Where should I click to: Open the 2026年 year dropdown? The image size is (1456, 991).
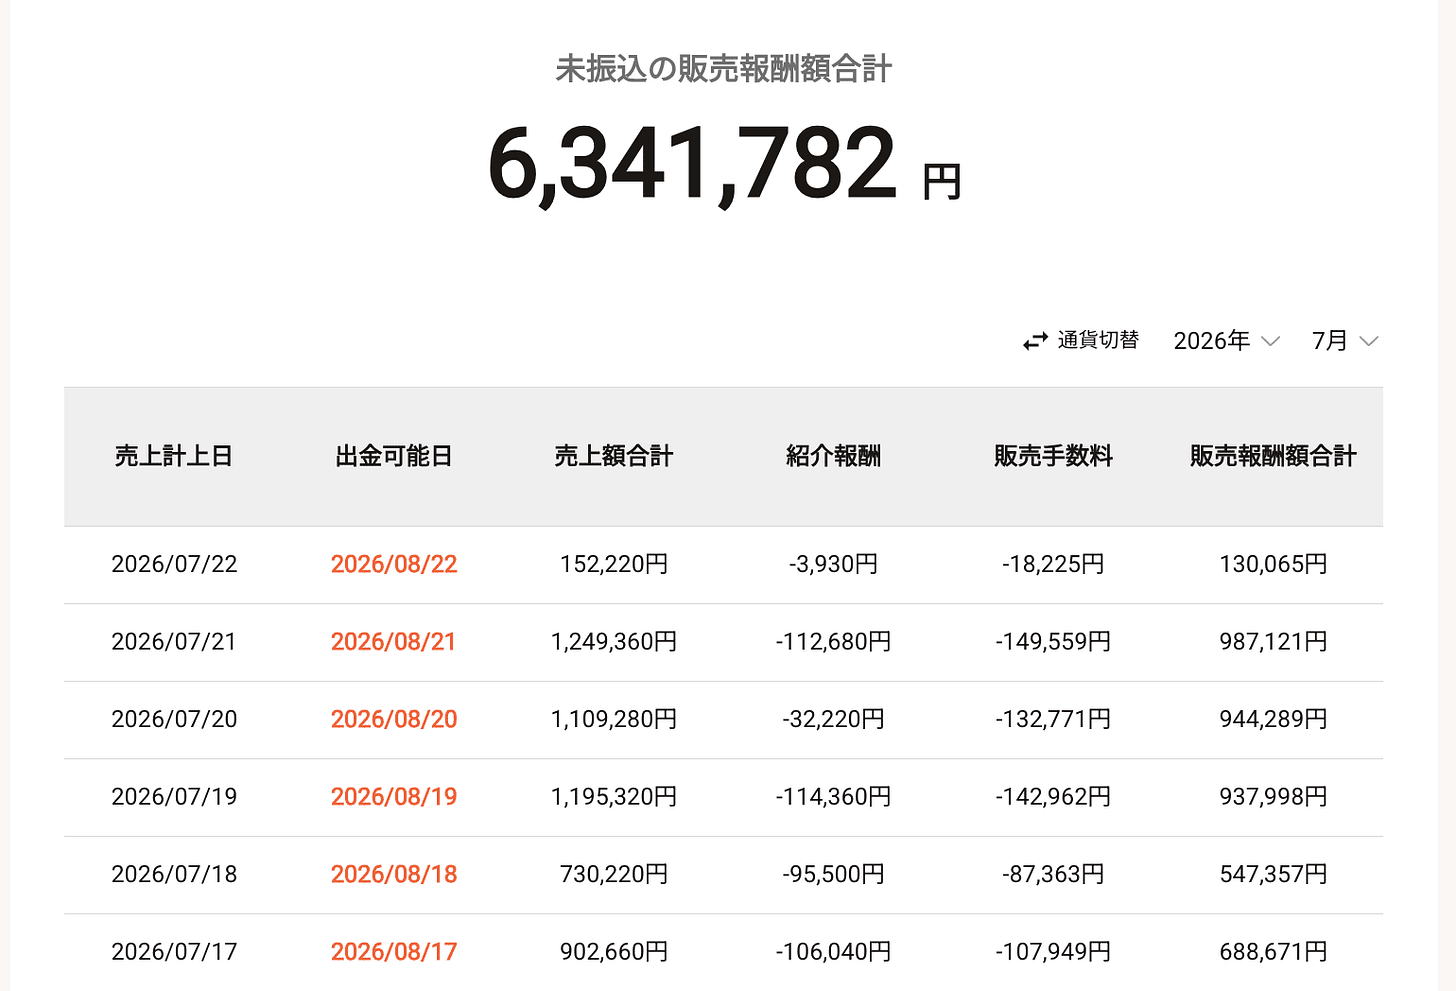pos(1226,341)
